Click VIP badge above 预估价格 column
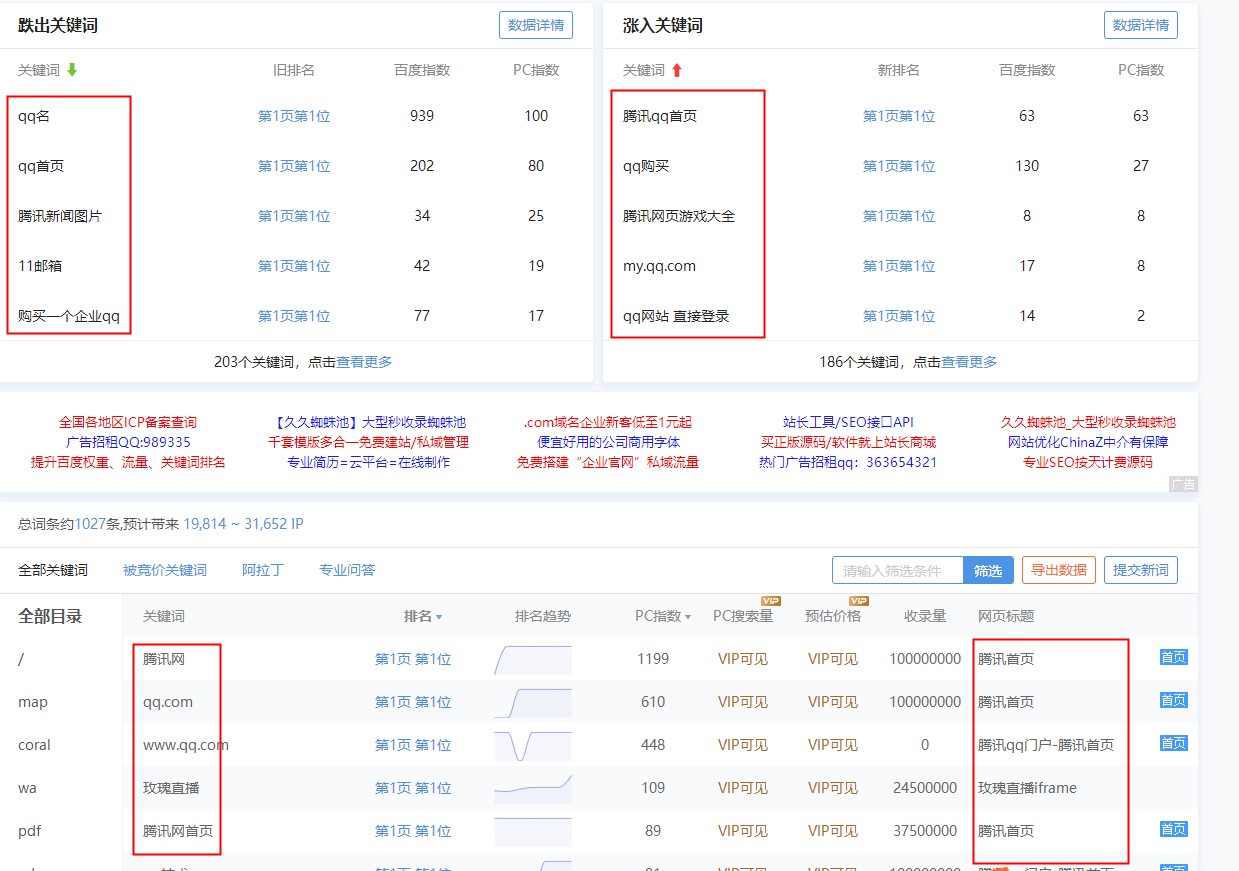The height and width of the screenshot is (871, 1239). (x=858, y=600)
